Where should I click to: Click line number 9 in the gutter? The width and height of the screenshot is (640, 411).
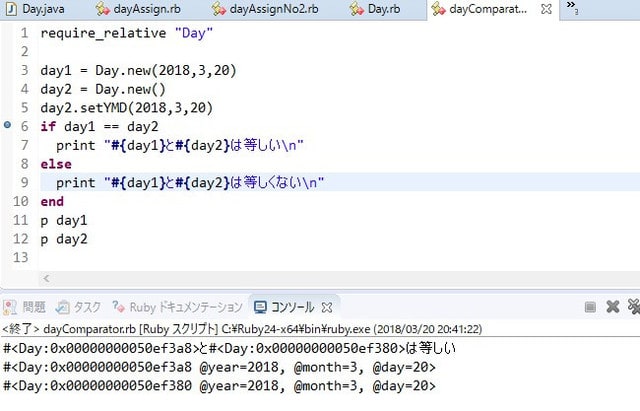point(24,182)
